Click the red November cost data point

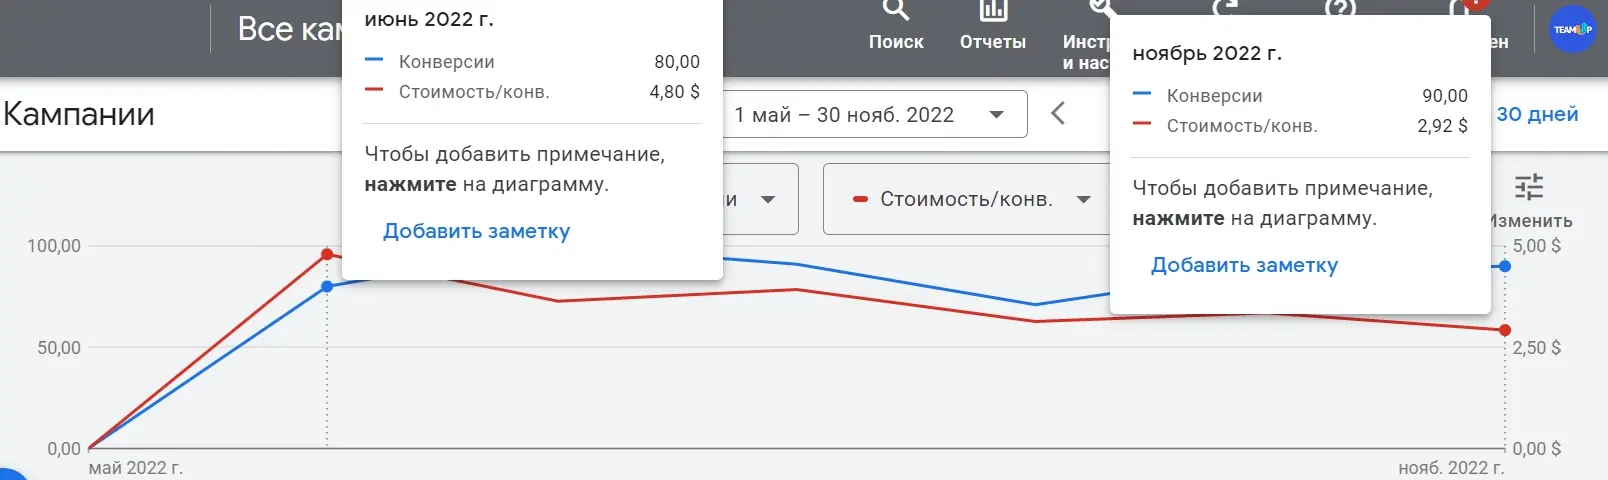point(1505,330)
